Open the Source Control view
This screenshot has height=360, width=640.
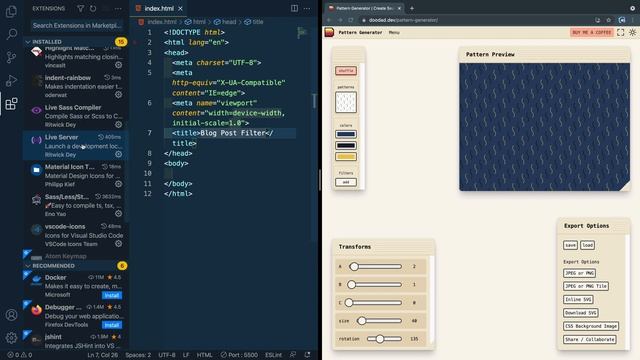11,57
